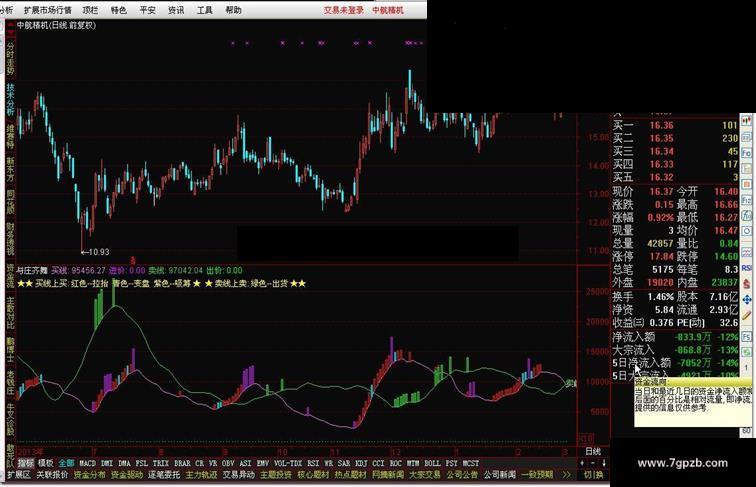The width and height of the screenshot is (756, 487).
Task: Click the down arrow beside indicator bar
Action: pyautogui.click(x=604, y=463)
